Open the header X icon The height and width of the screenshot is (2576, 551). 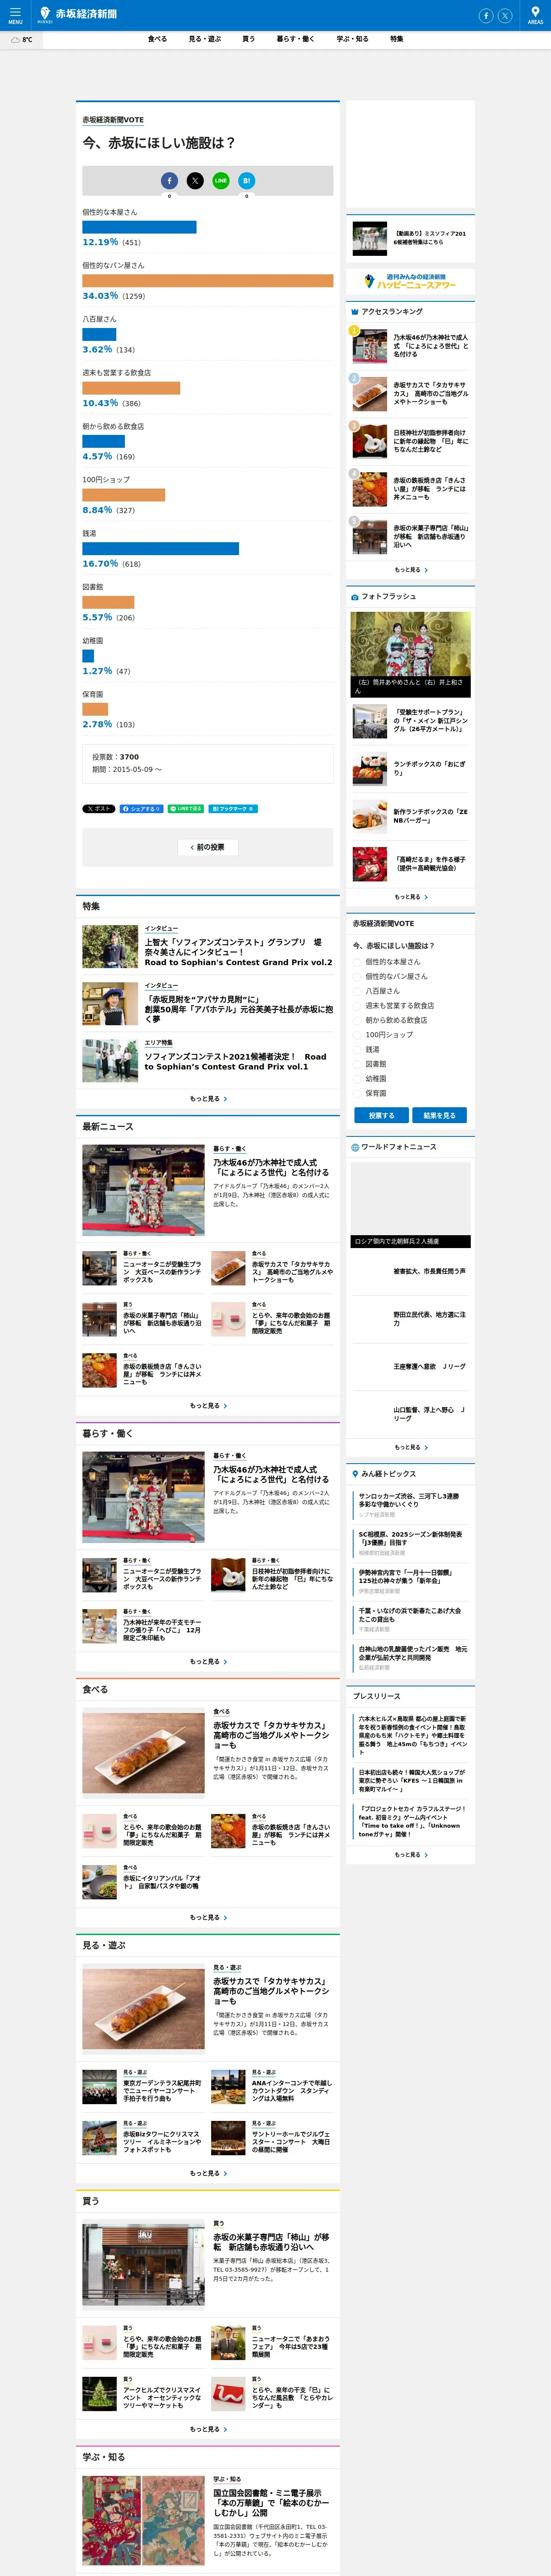coord(505,15)
